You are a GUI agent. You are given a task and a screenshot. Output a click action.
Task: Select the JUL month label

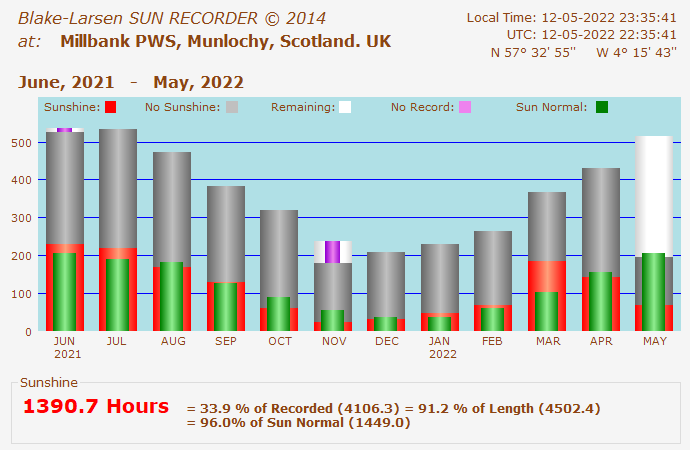116,341
